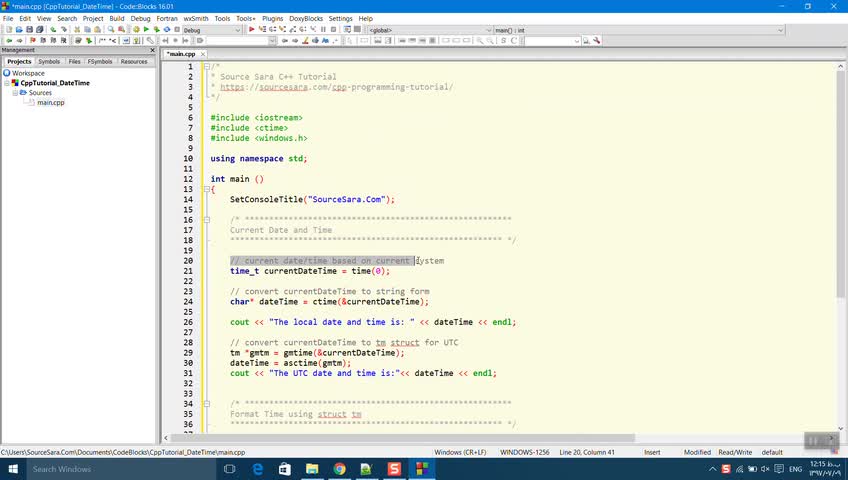Start debugging with red play icon
Screen dimensions: 848x480
coord(252,30)
